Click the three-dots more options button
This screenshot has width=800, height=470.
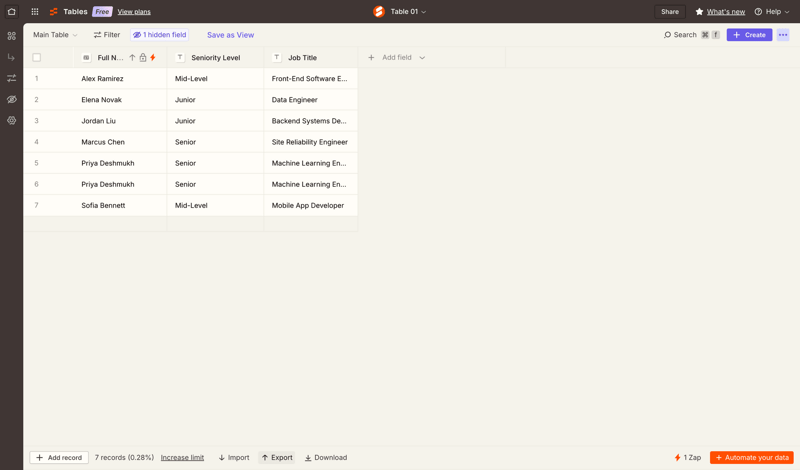tap(783, 35)
